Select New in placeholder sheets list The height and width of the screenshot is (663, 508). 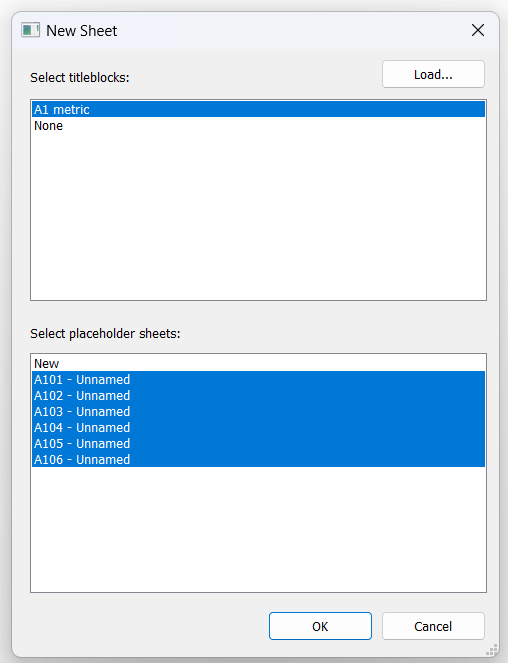pyautogui.click(x=258, y=364)
